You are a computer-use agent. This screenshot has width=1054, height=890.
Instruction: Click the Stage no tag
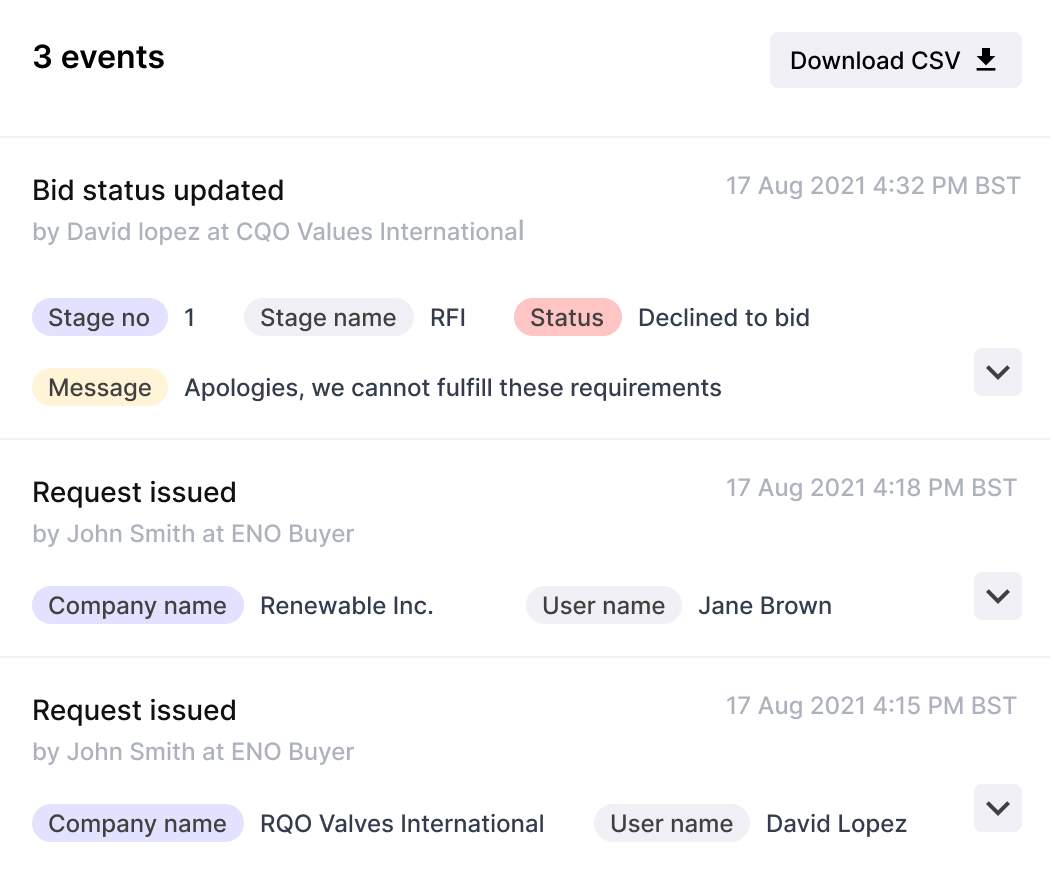[99, 317]
